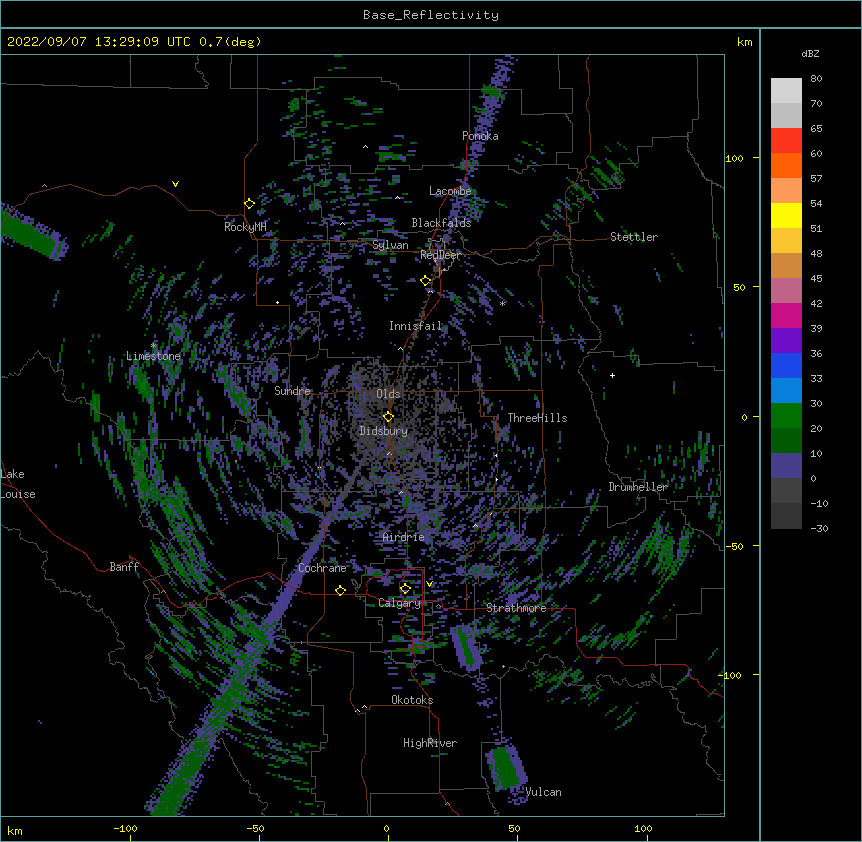The image size is (862, 842).
Task: Select the Sylvan label
Action: 390,245
